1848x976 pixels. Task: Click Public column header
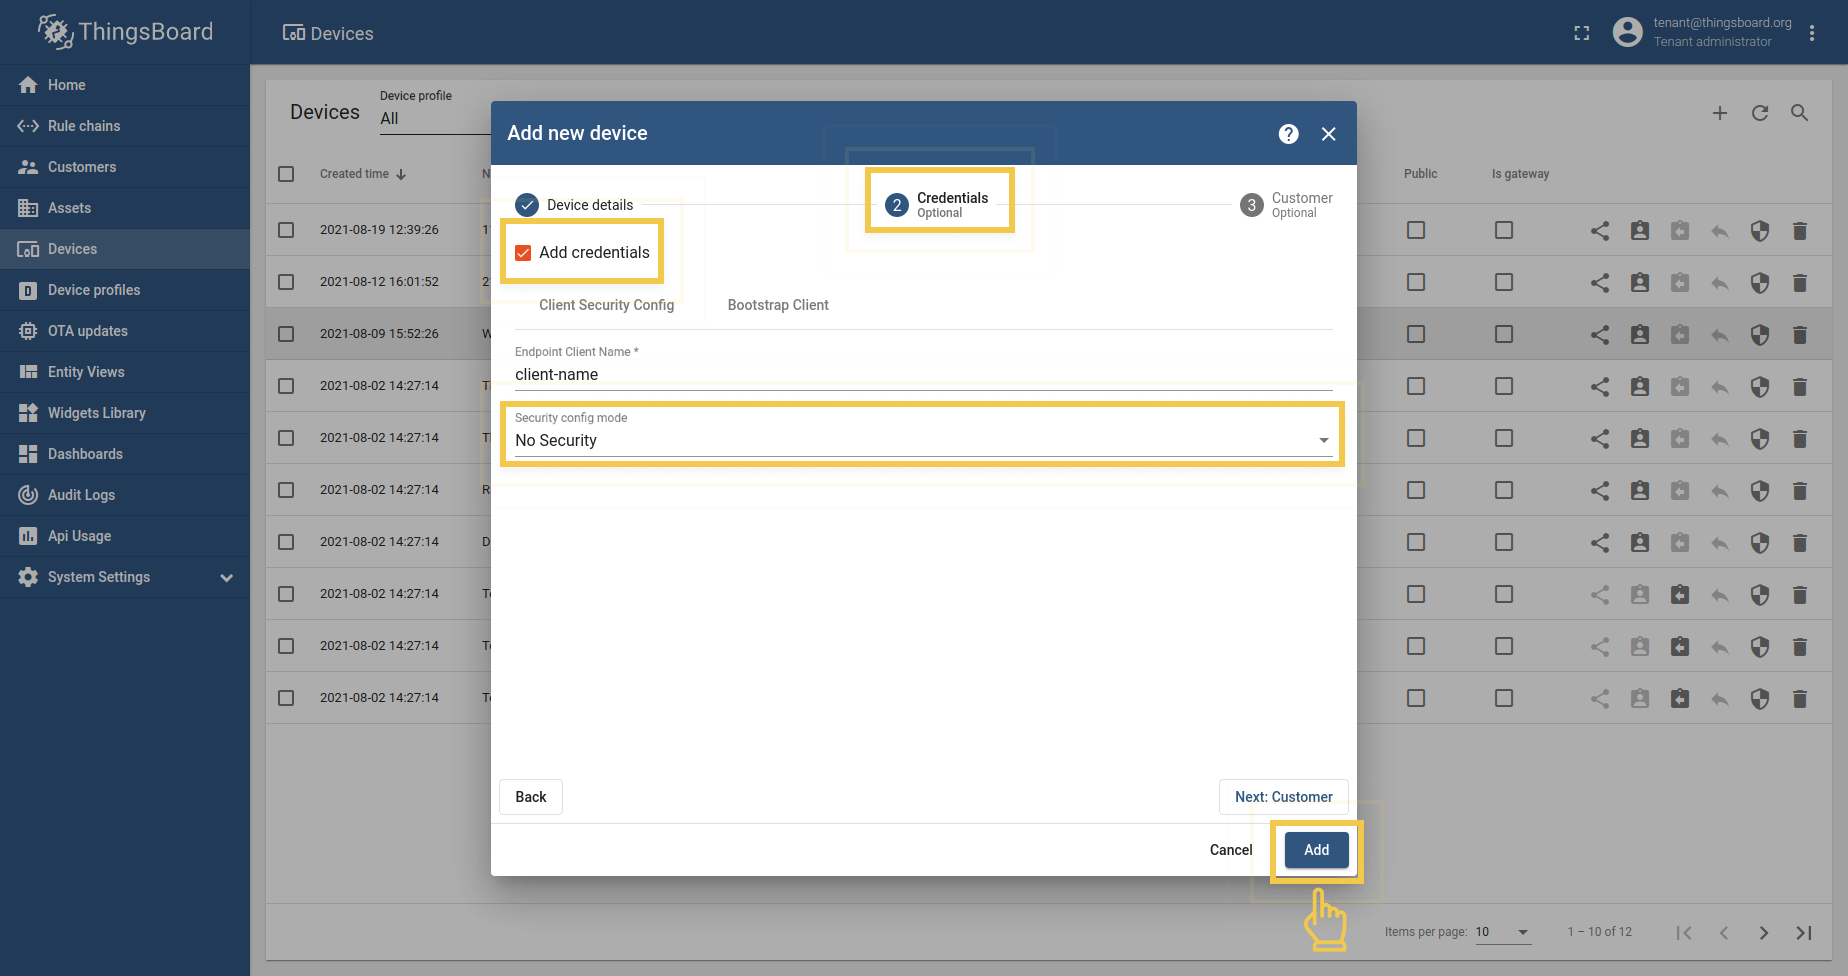(x=1420, y=174)
